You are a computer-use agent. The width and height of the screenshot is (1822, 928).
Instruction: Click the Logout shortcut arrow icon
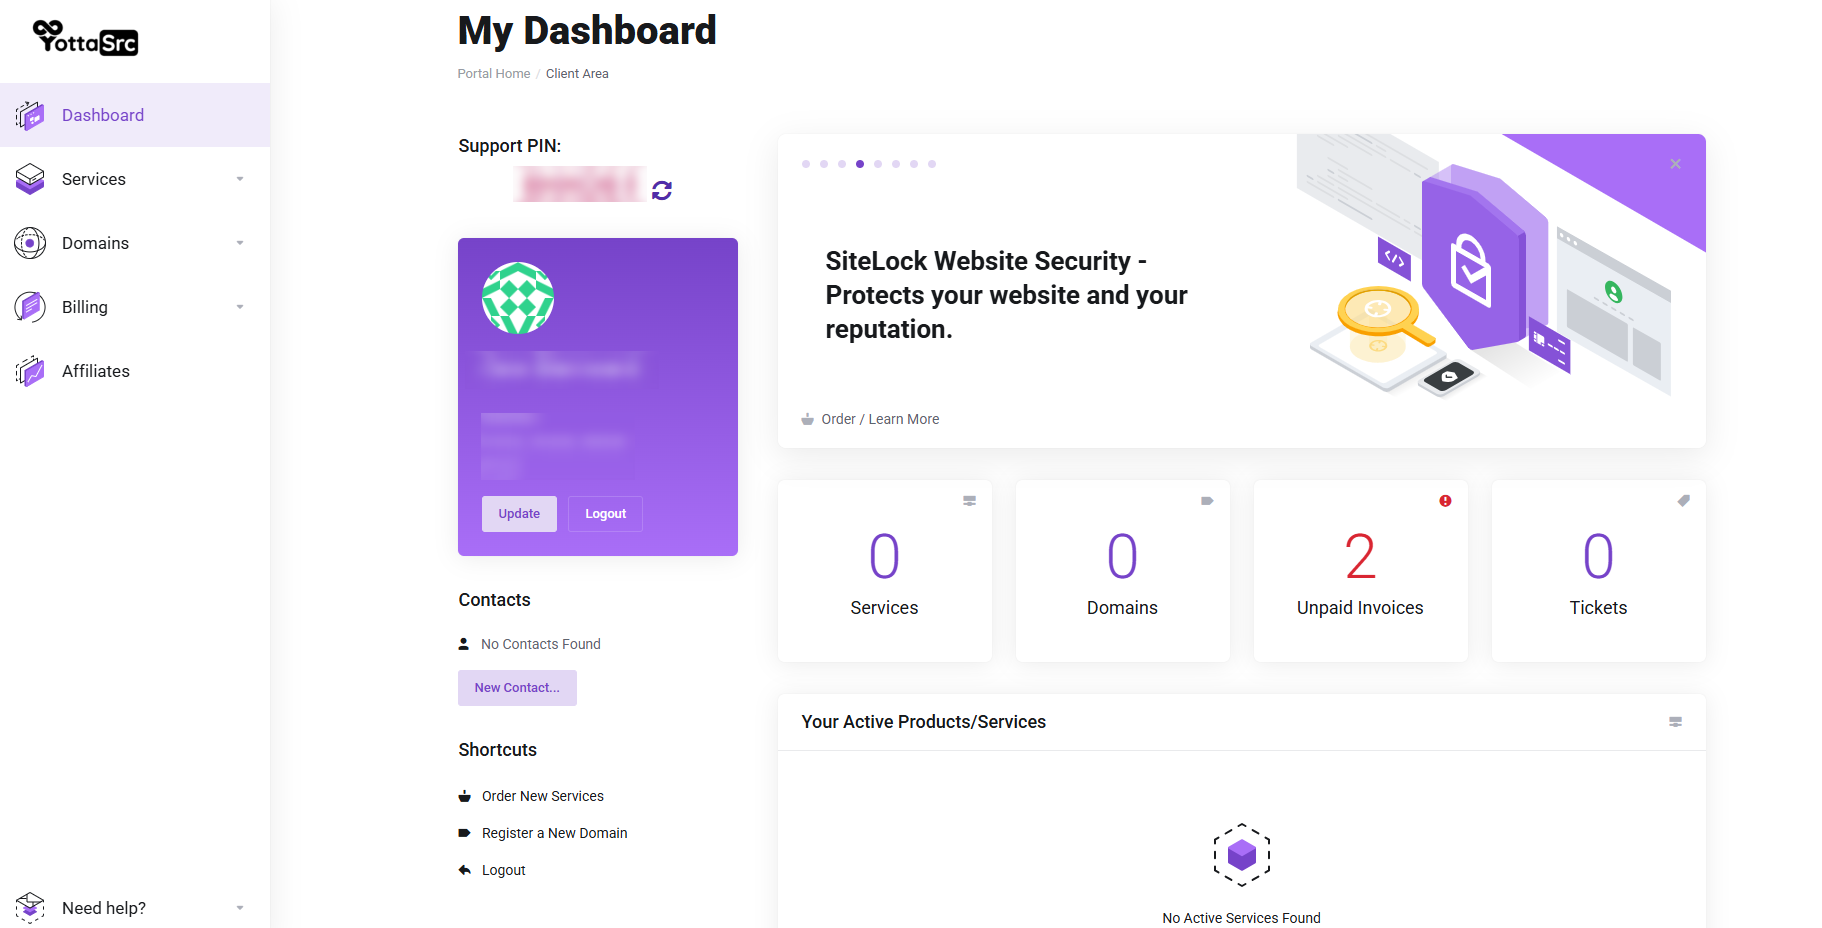coord(465,870)
